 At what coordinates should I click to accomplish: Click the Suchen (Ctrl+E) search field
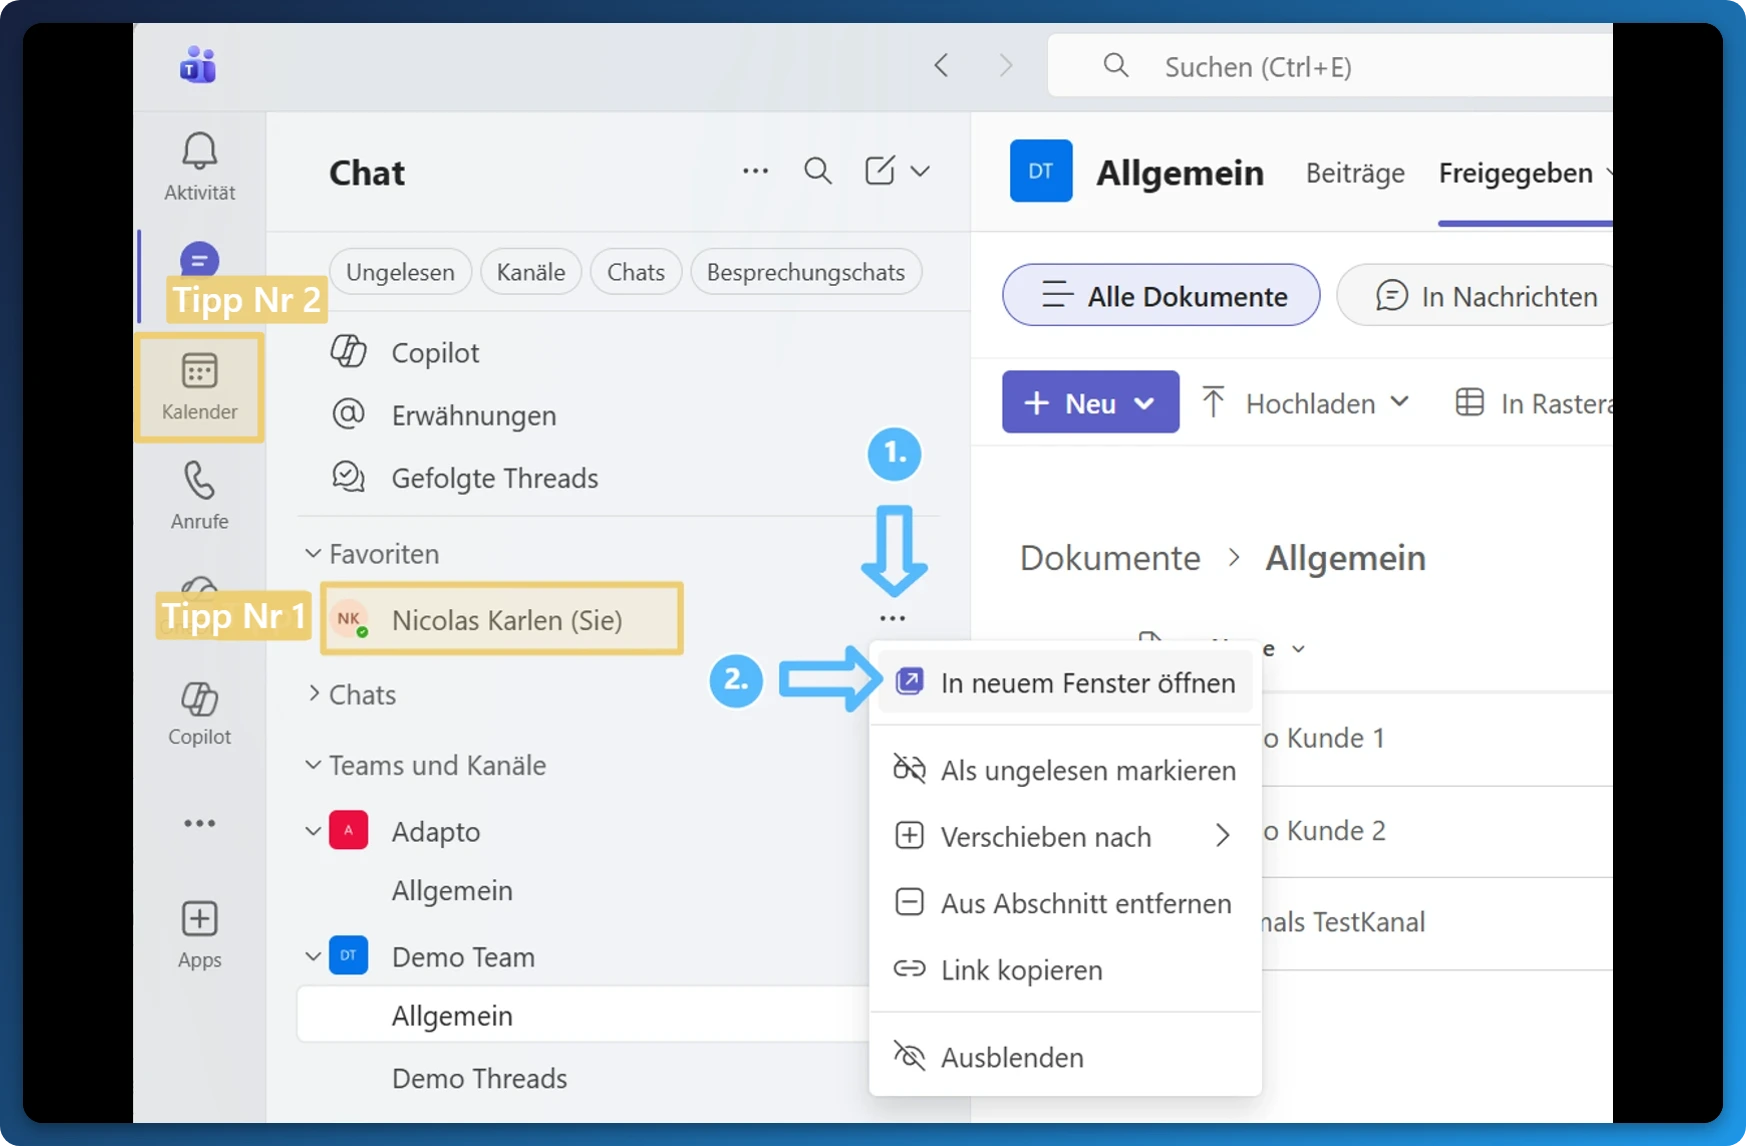[x=1330, y=66]
